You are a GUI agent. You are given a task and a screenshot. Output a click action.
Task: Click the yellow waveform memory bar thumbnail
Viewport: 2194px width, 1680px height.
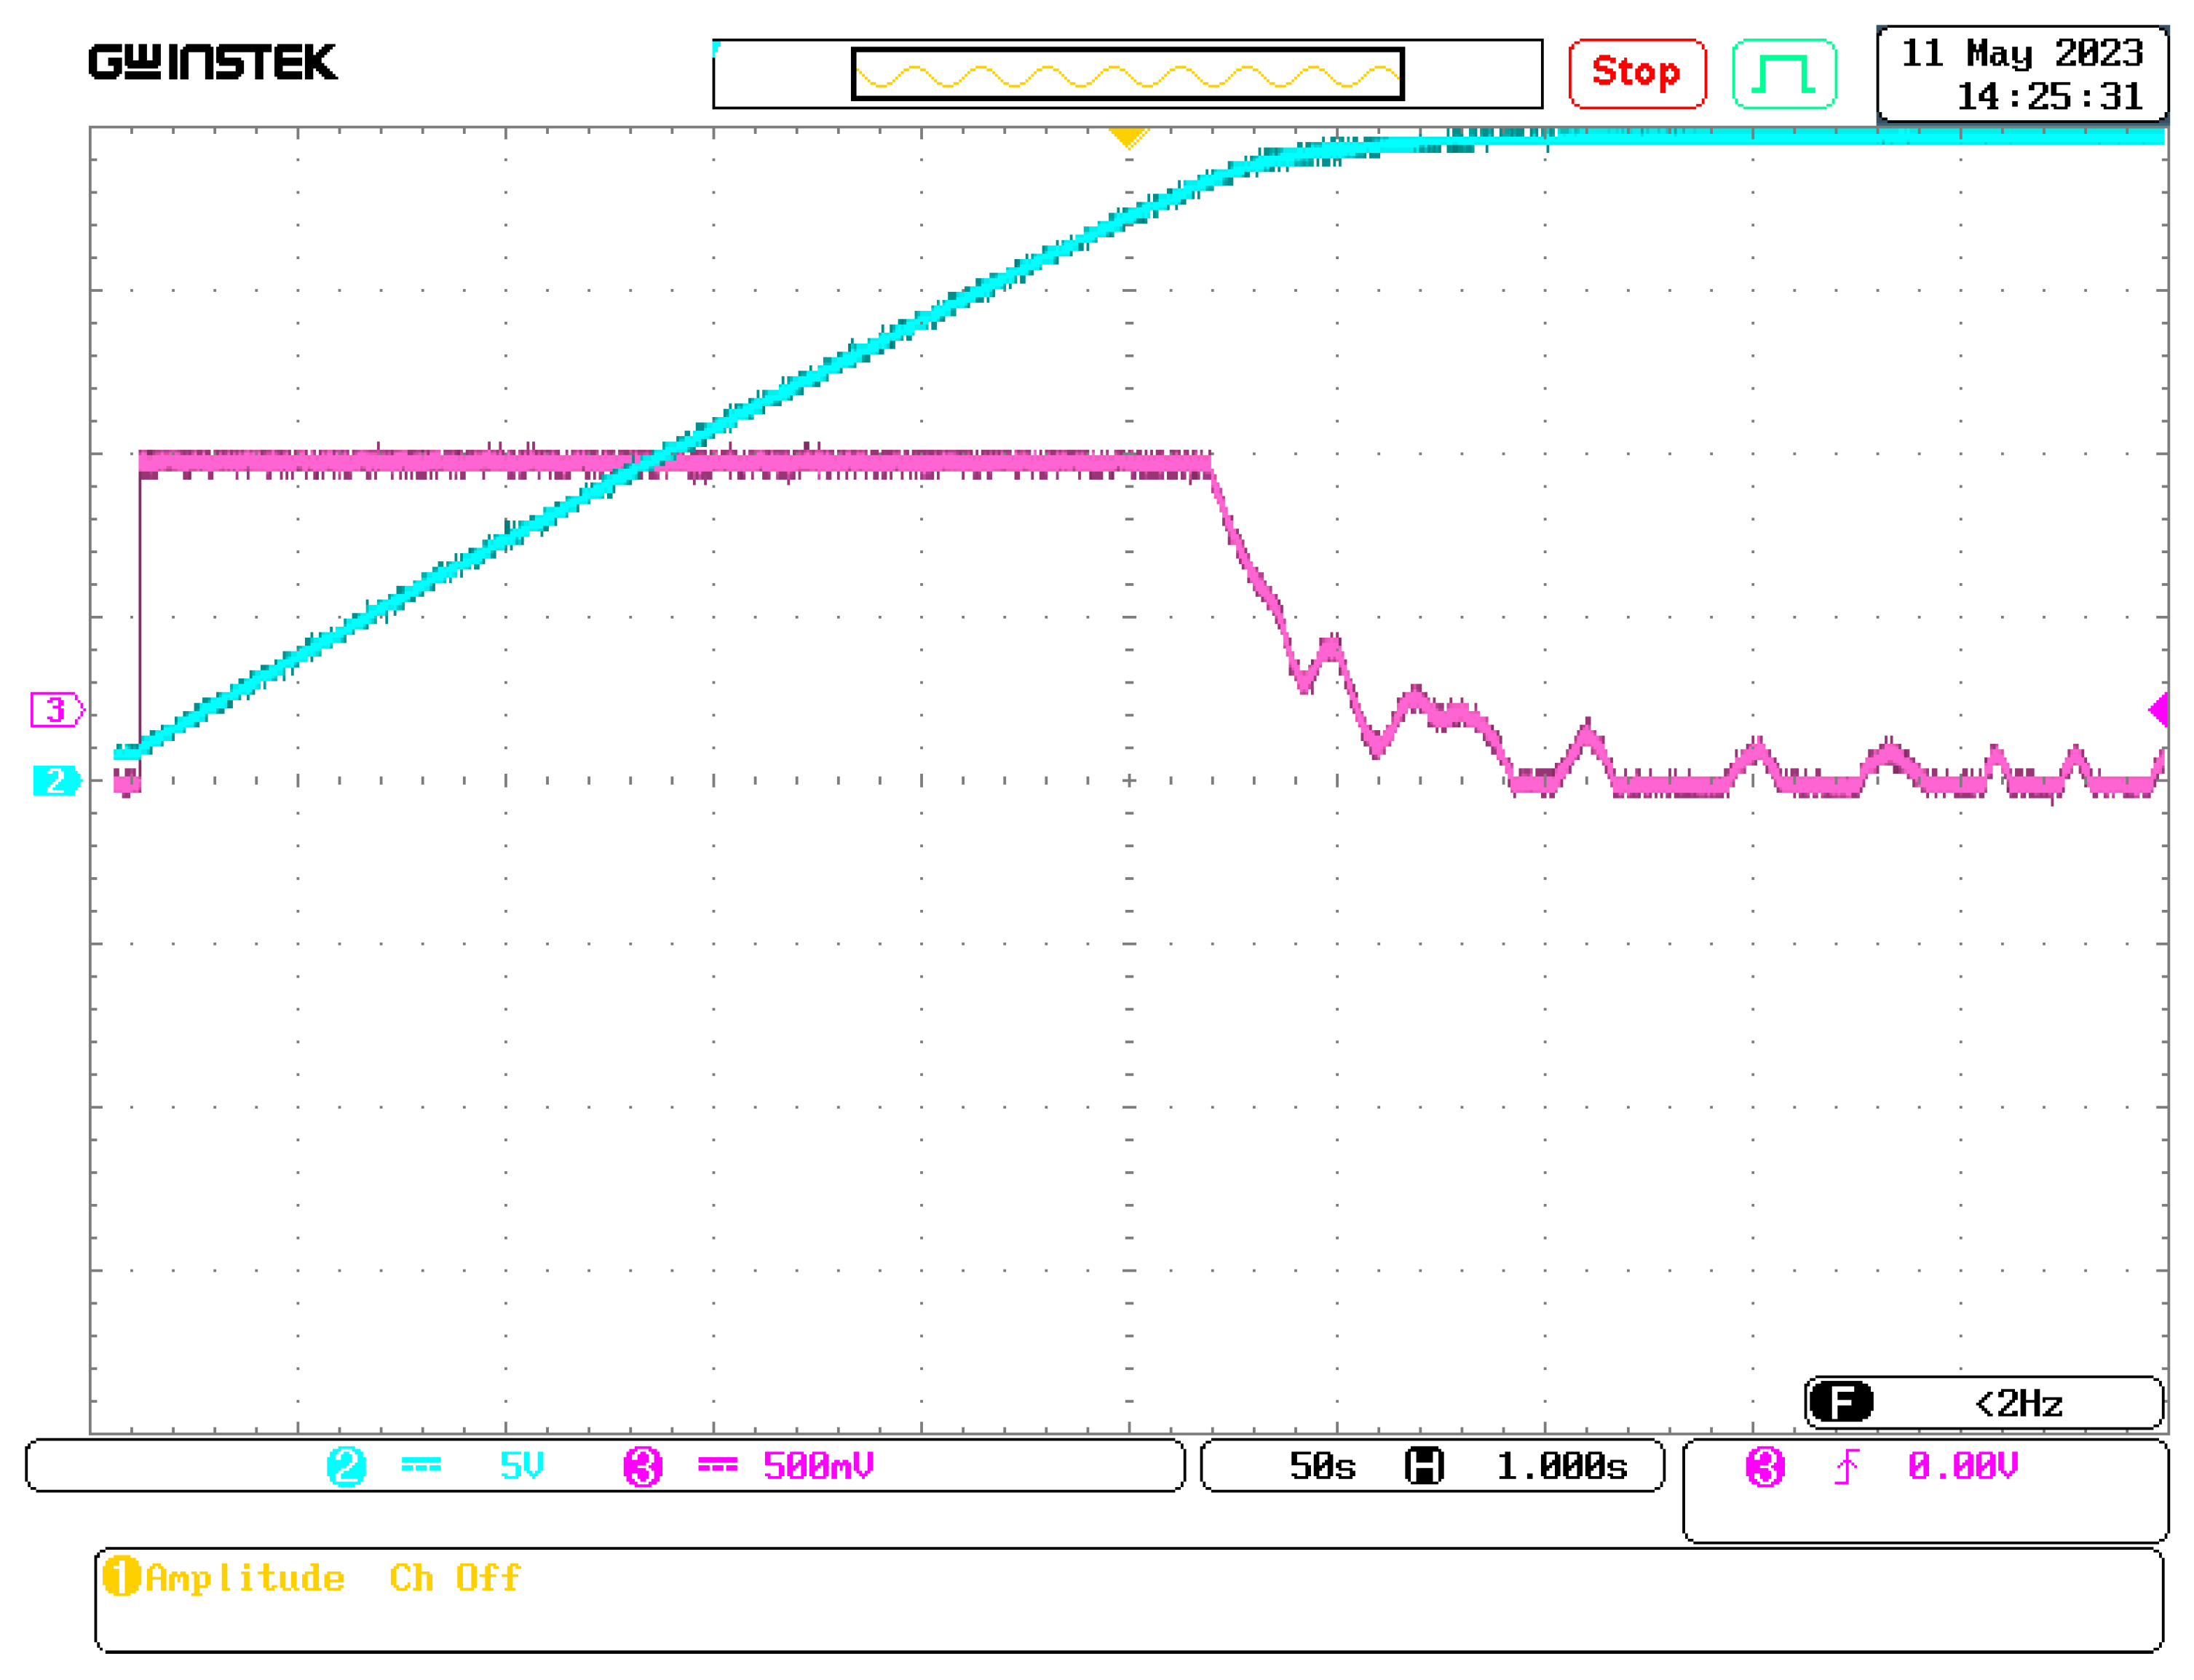pos(1127,75)
